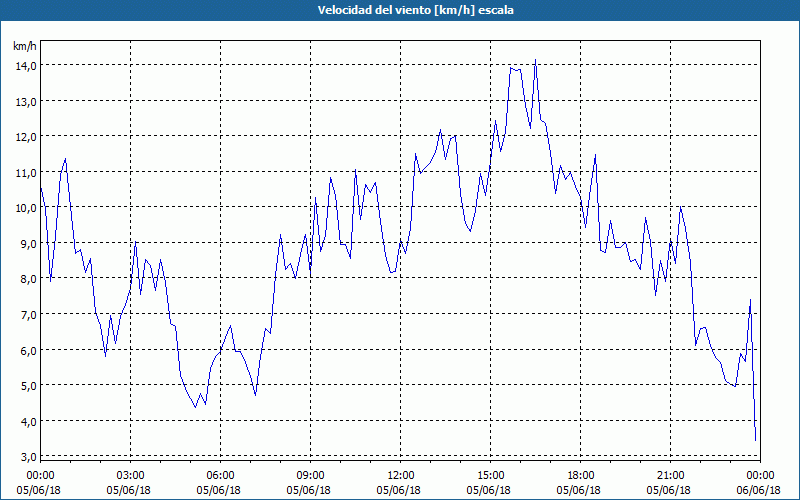Click the '12:00' time label
800x500 pixels.
coord(401,476)
